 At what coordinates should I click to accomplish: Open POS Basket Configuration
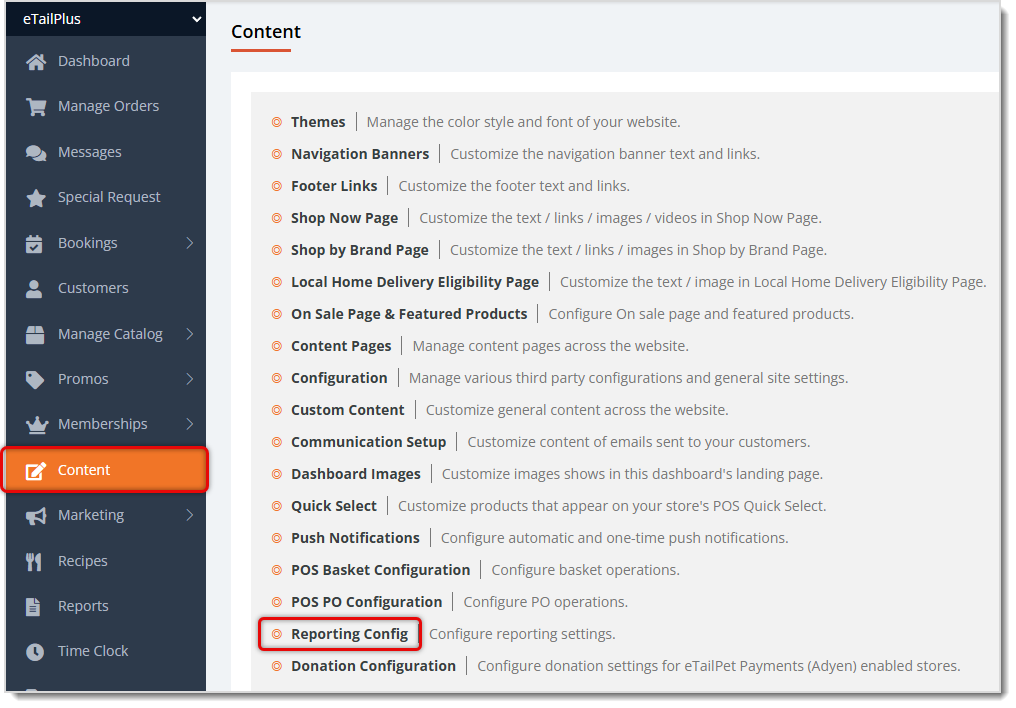click(380, 570)
